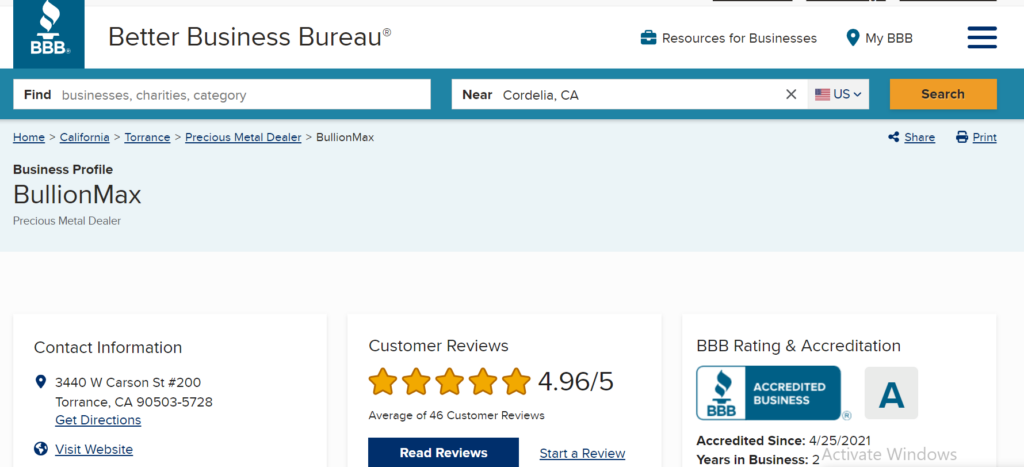The width and height of the screenshot is (1024, 467).
Task: Open the hamburger menu
Action: (x=982, y=38)
